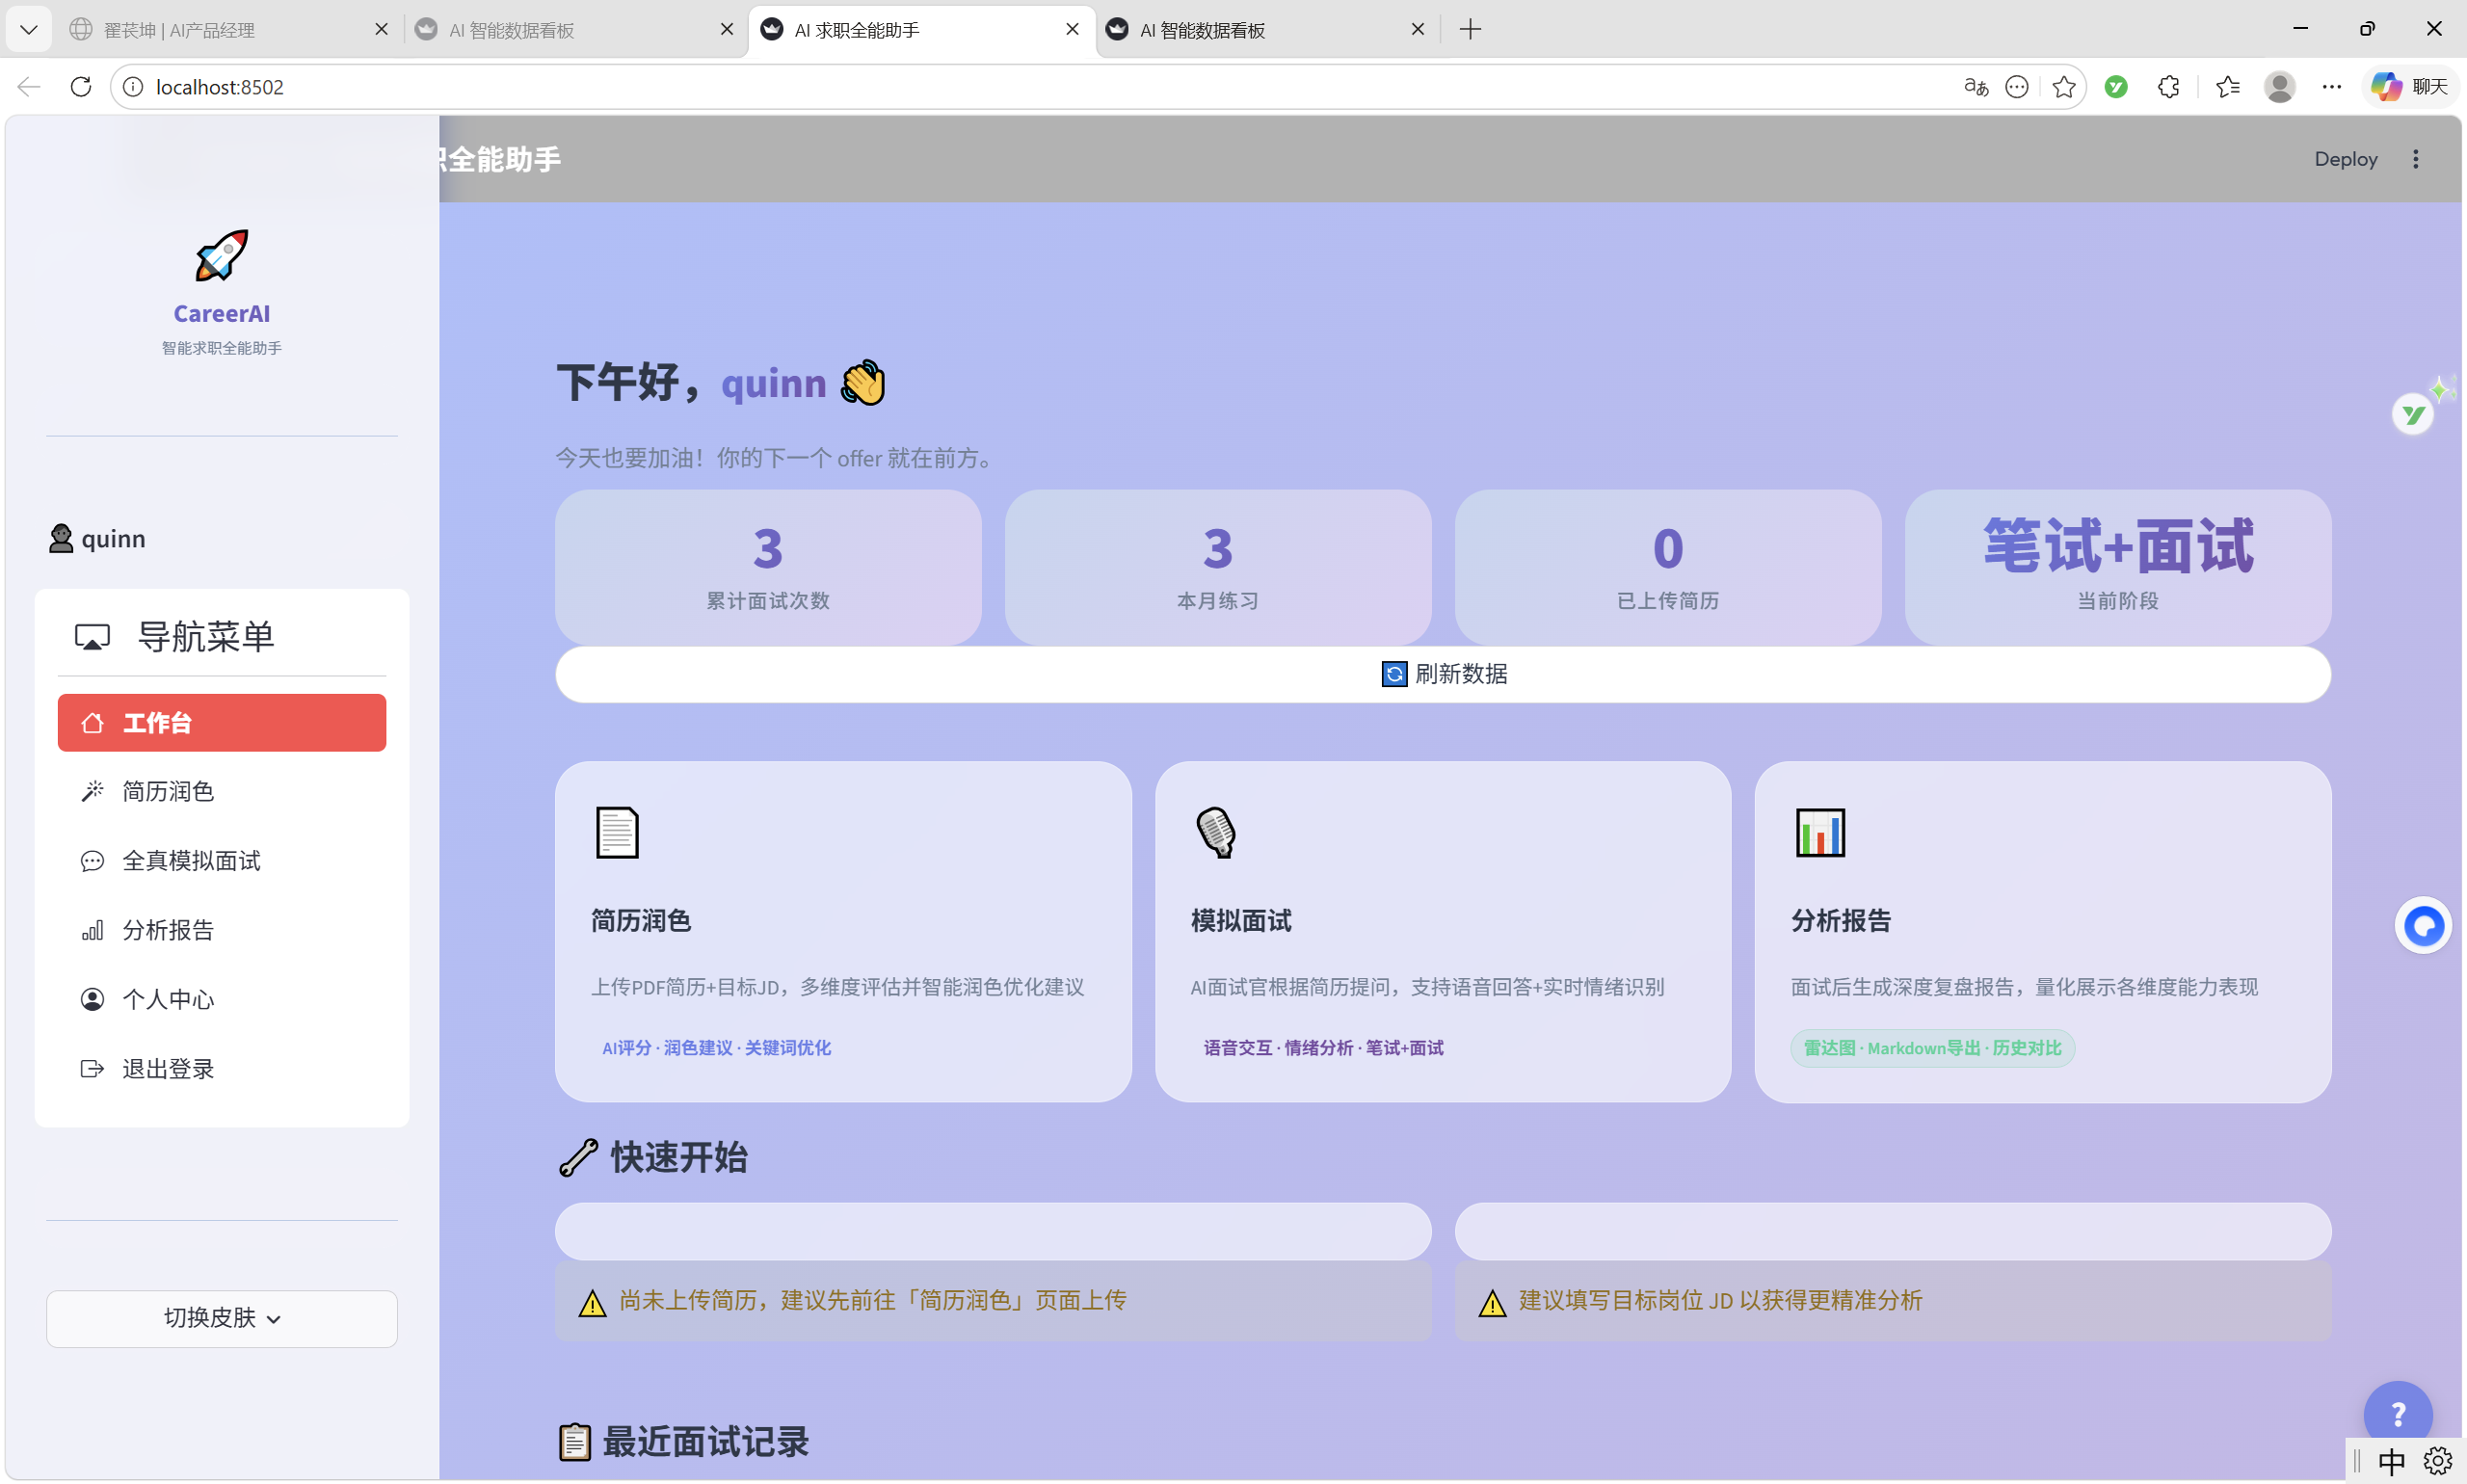Open the app's three-dot menu beside Deploy
This screenshot has height=1484, width=2467.
2416,158
